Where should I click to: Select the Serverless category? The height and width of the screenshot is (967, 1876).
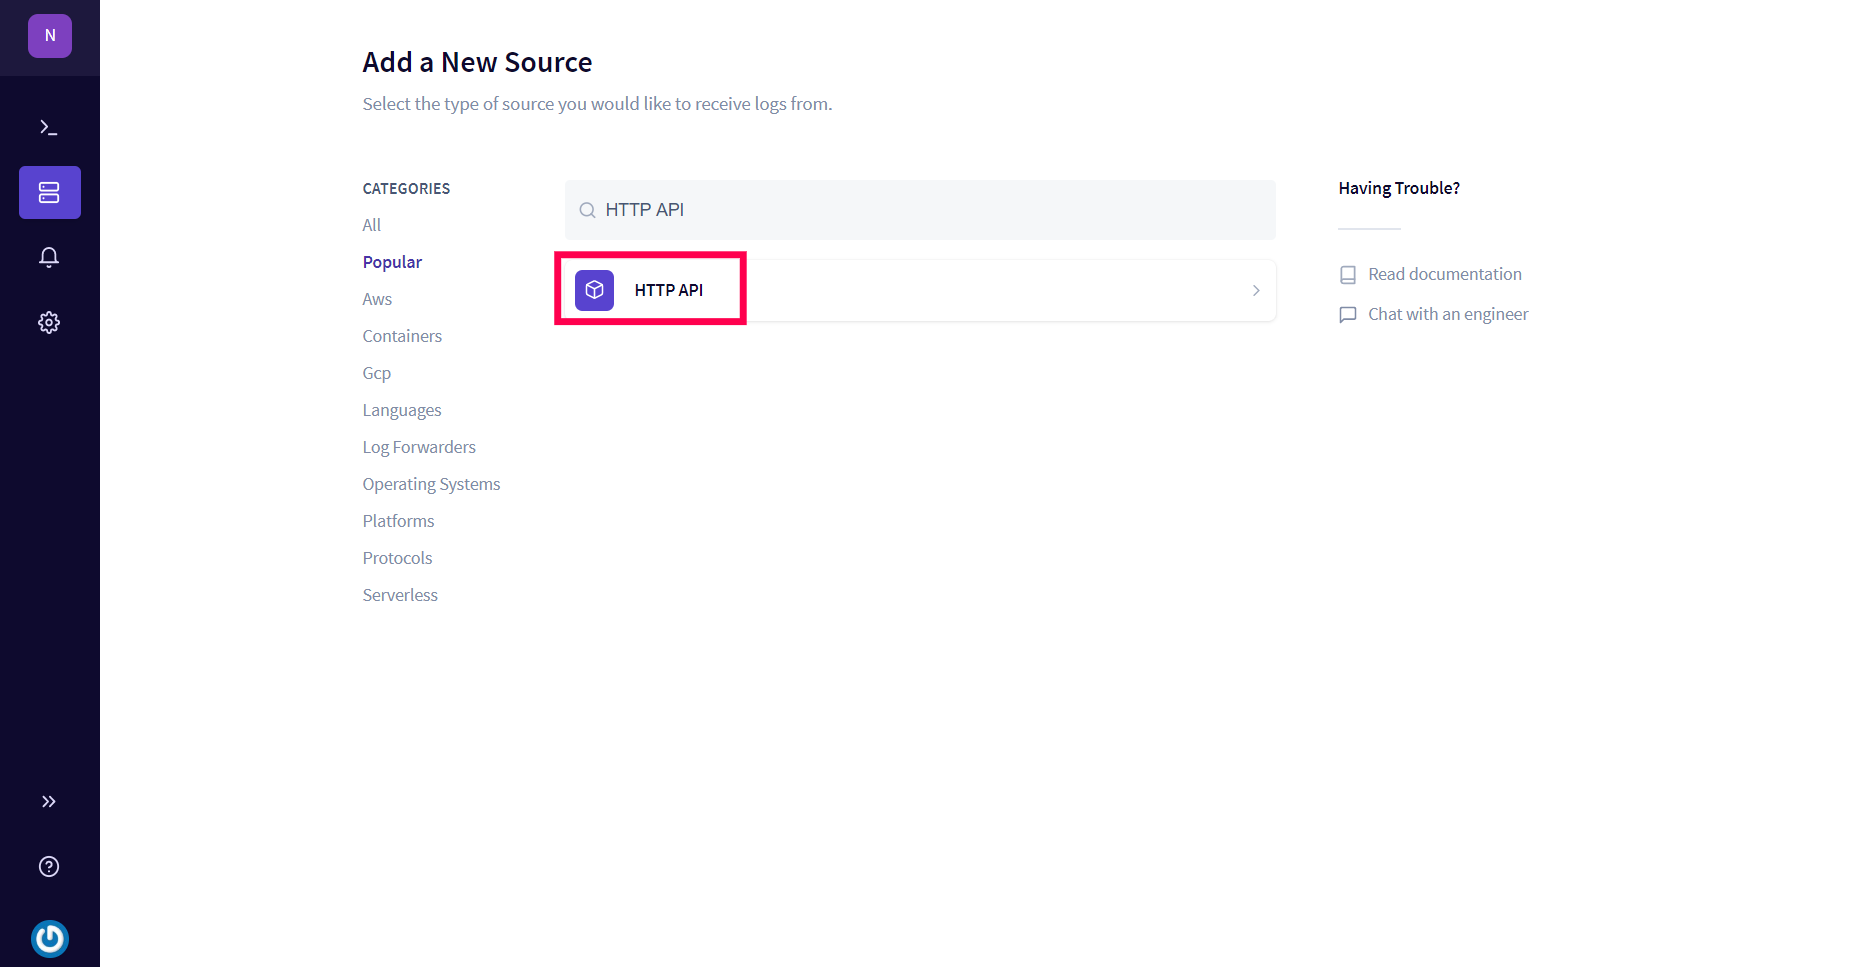click(400, 595)
